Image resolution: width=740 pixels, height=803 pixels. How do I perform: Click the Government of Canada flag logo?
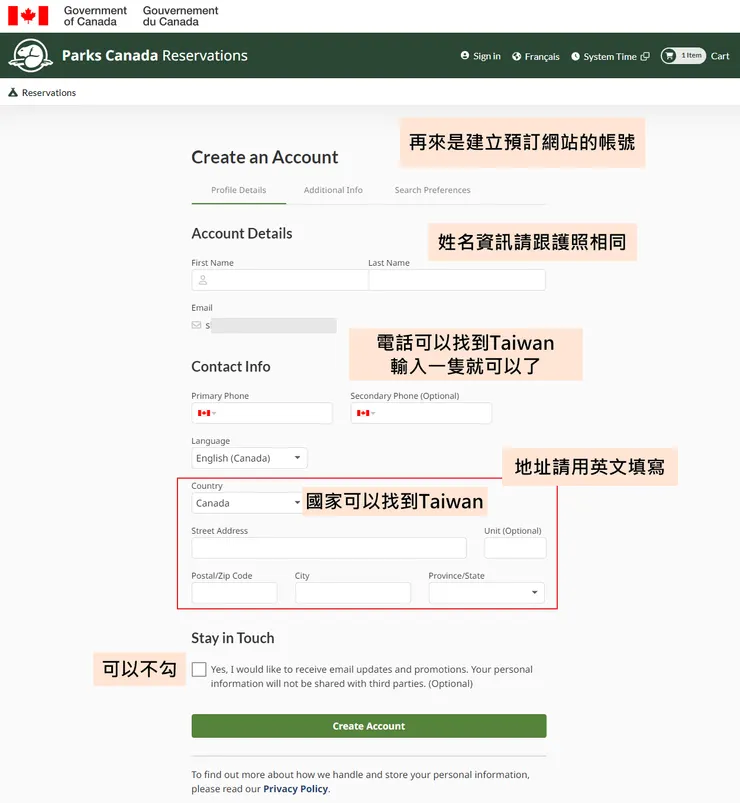tap(28, 15)
